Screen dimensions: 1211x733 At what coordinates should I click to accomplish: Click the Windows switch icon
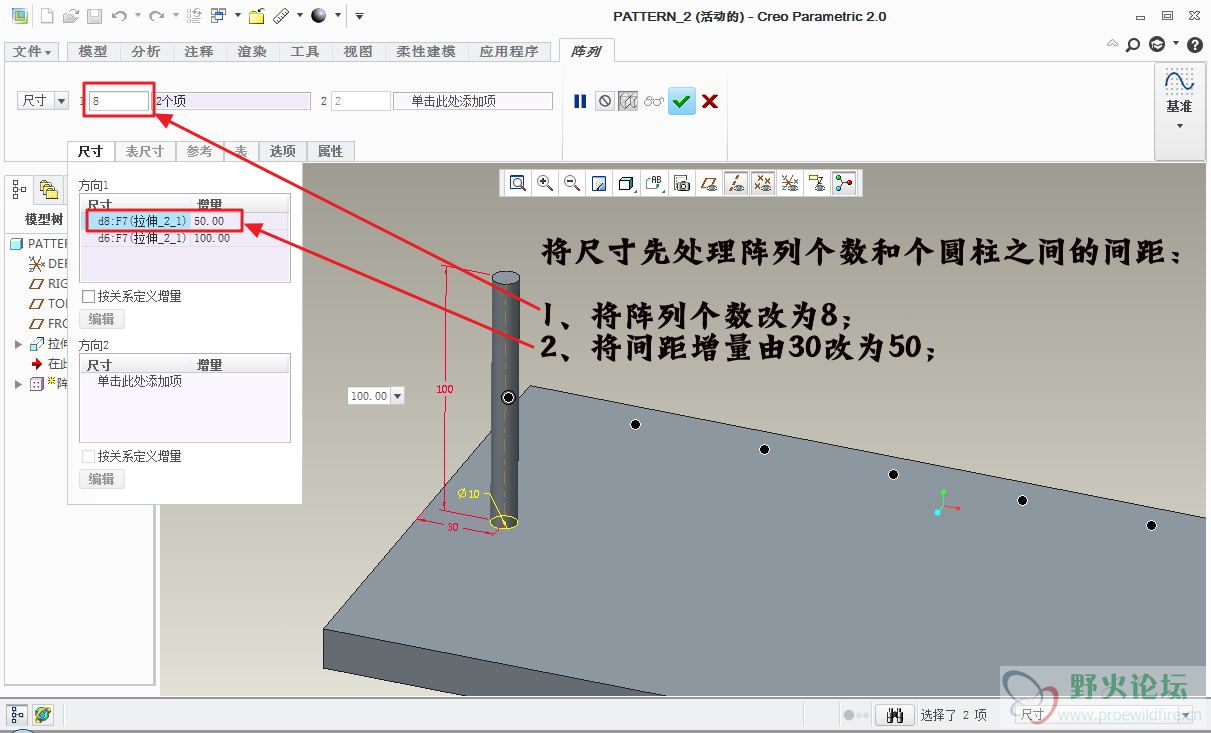tap(218, 16)
